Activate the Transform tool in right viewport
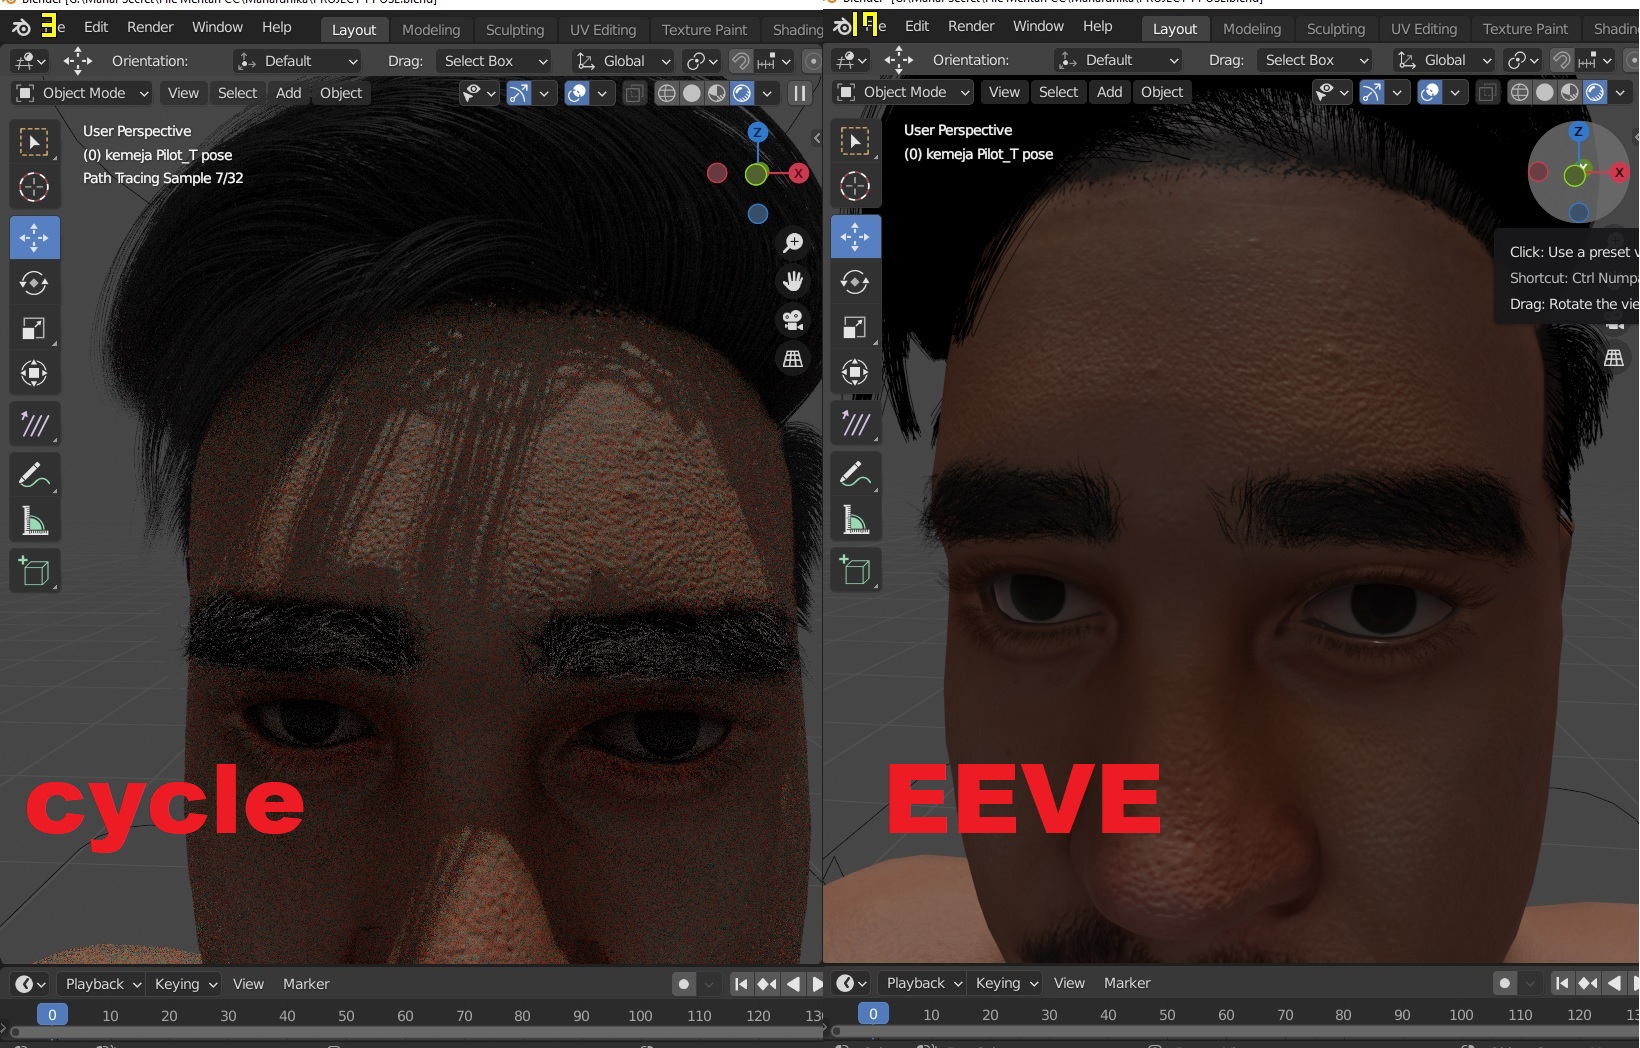 point(855,372)
